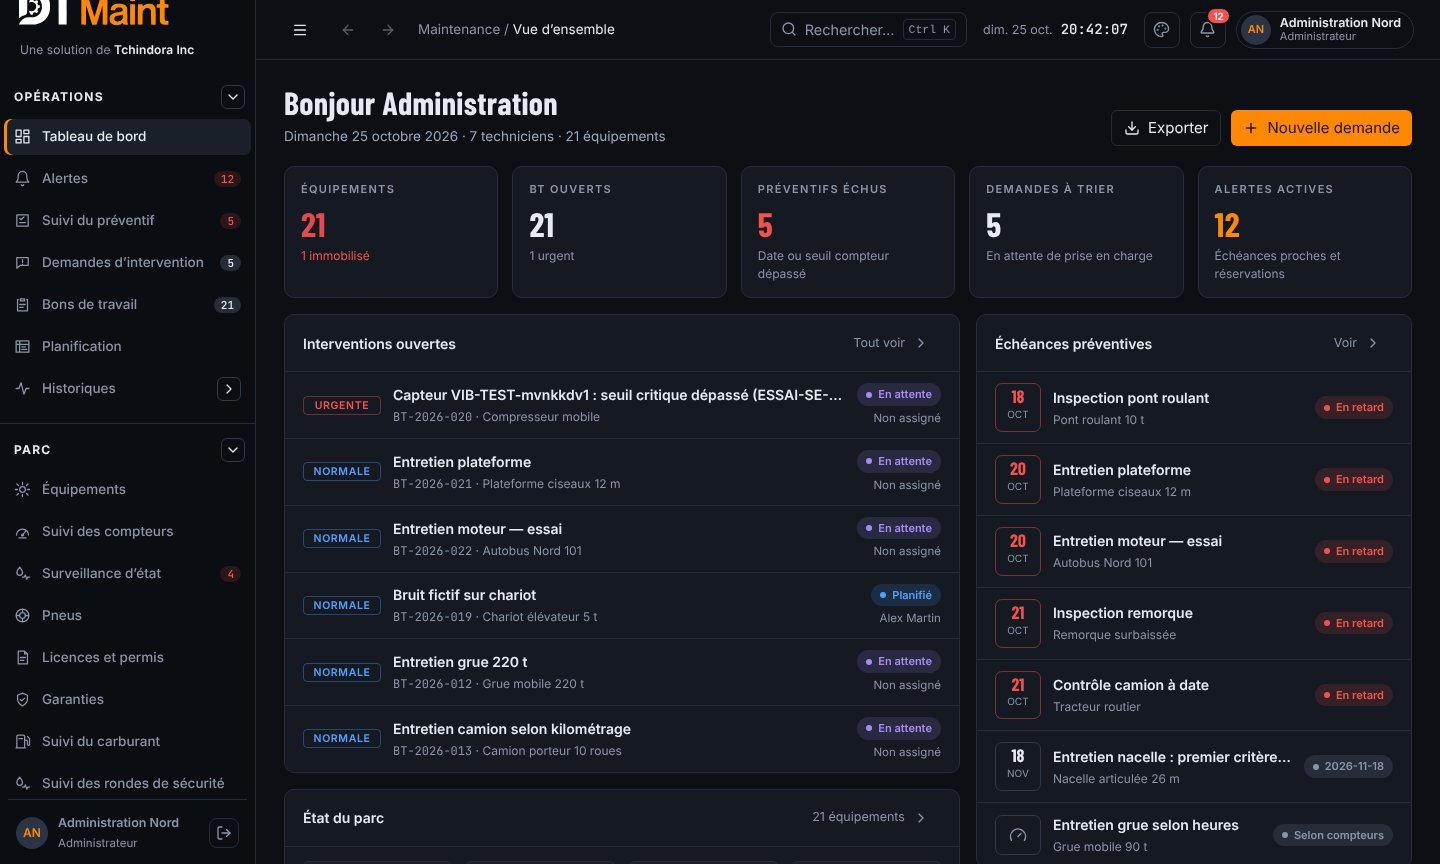Open Tableau de bord menu item
Screen dimensions: 1440x864
(x=128, y=136)
